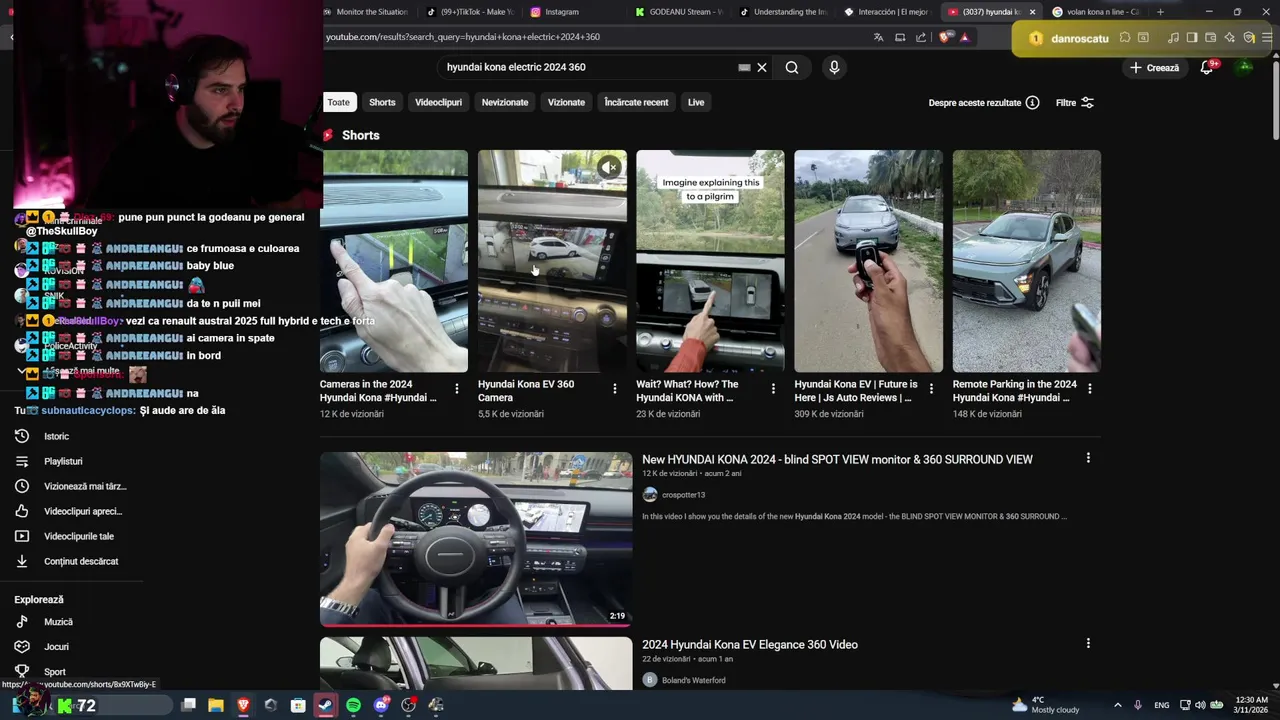Image resolution: width=1280 pixels, height=720 pixels.
Task: Open the browser hamburger menu
Action: point(1267,38)
